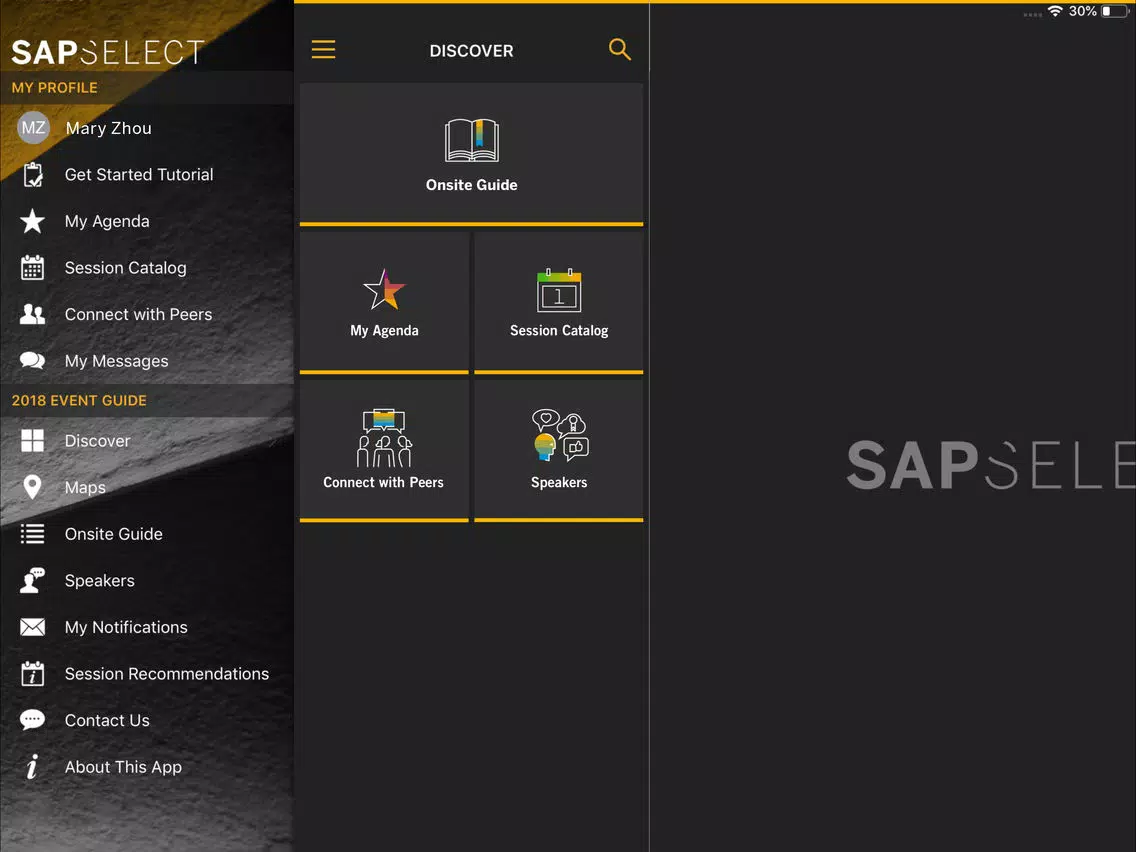1136x852 pixels.
Task: Click the DISCOVER header title
Action: 472,51
